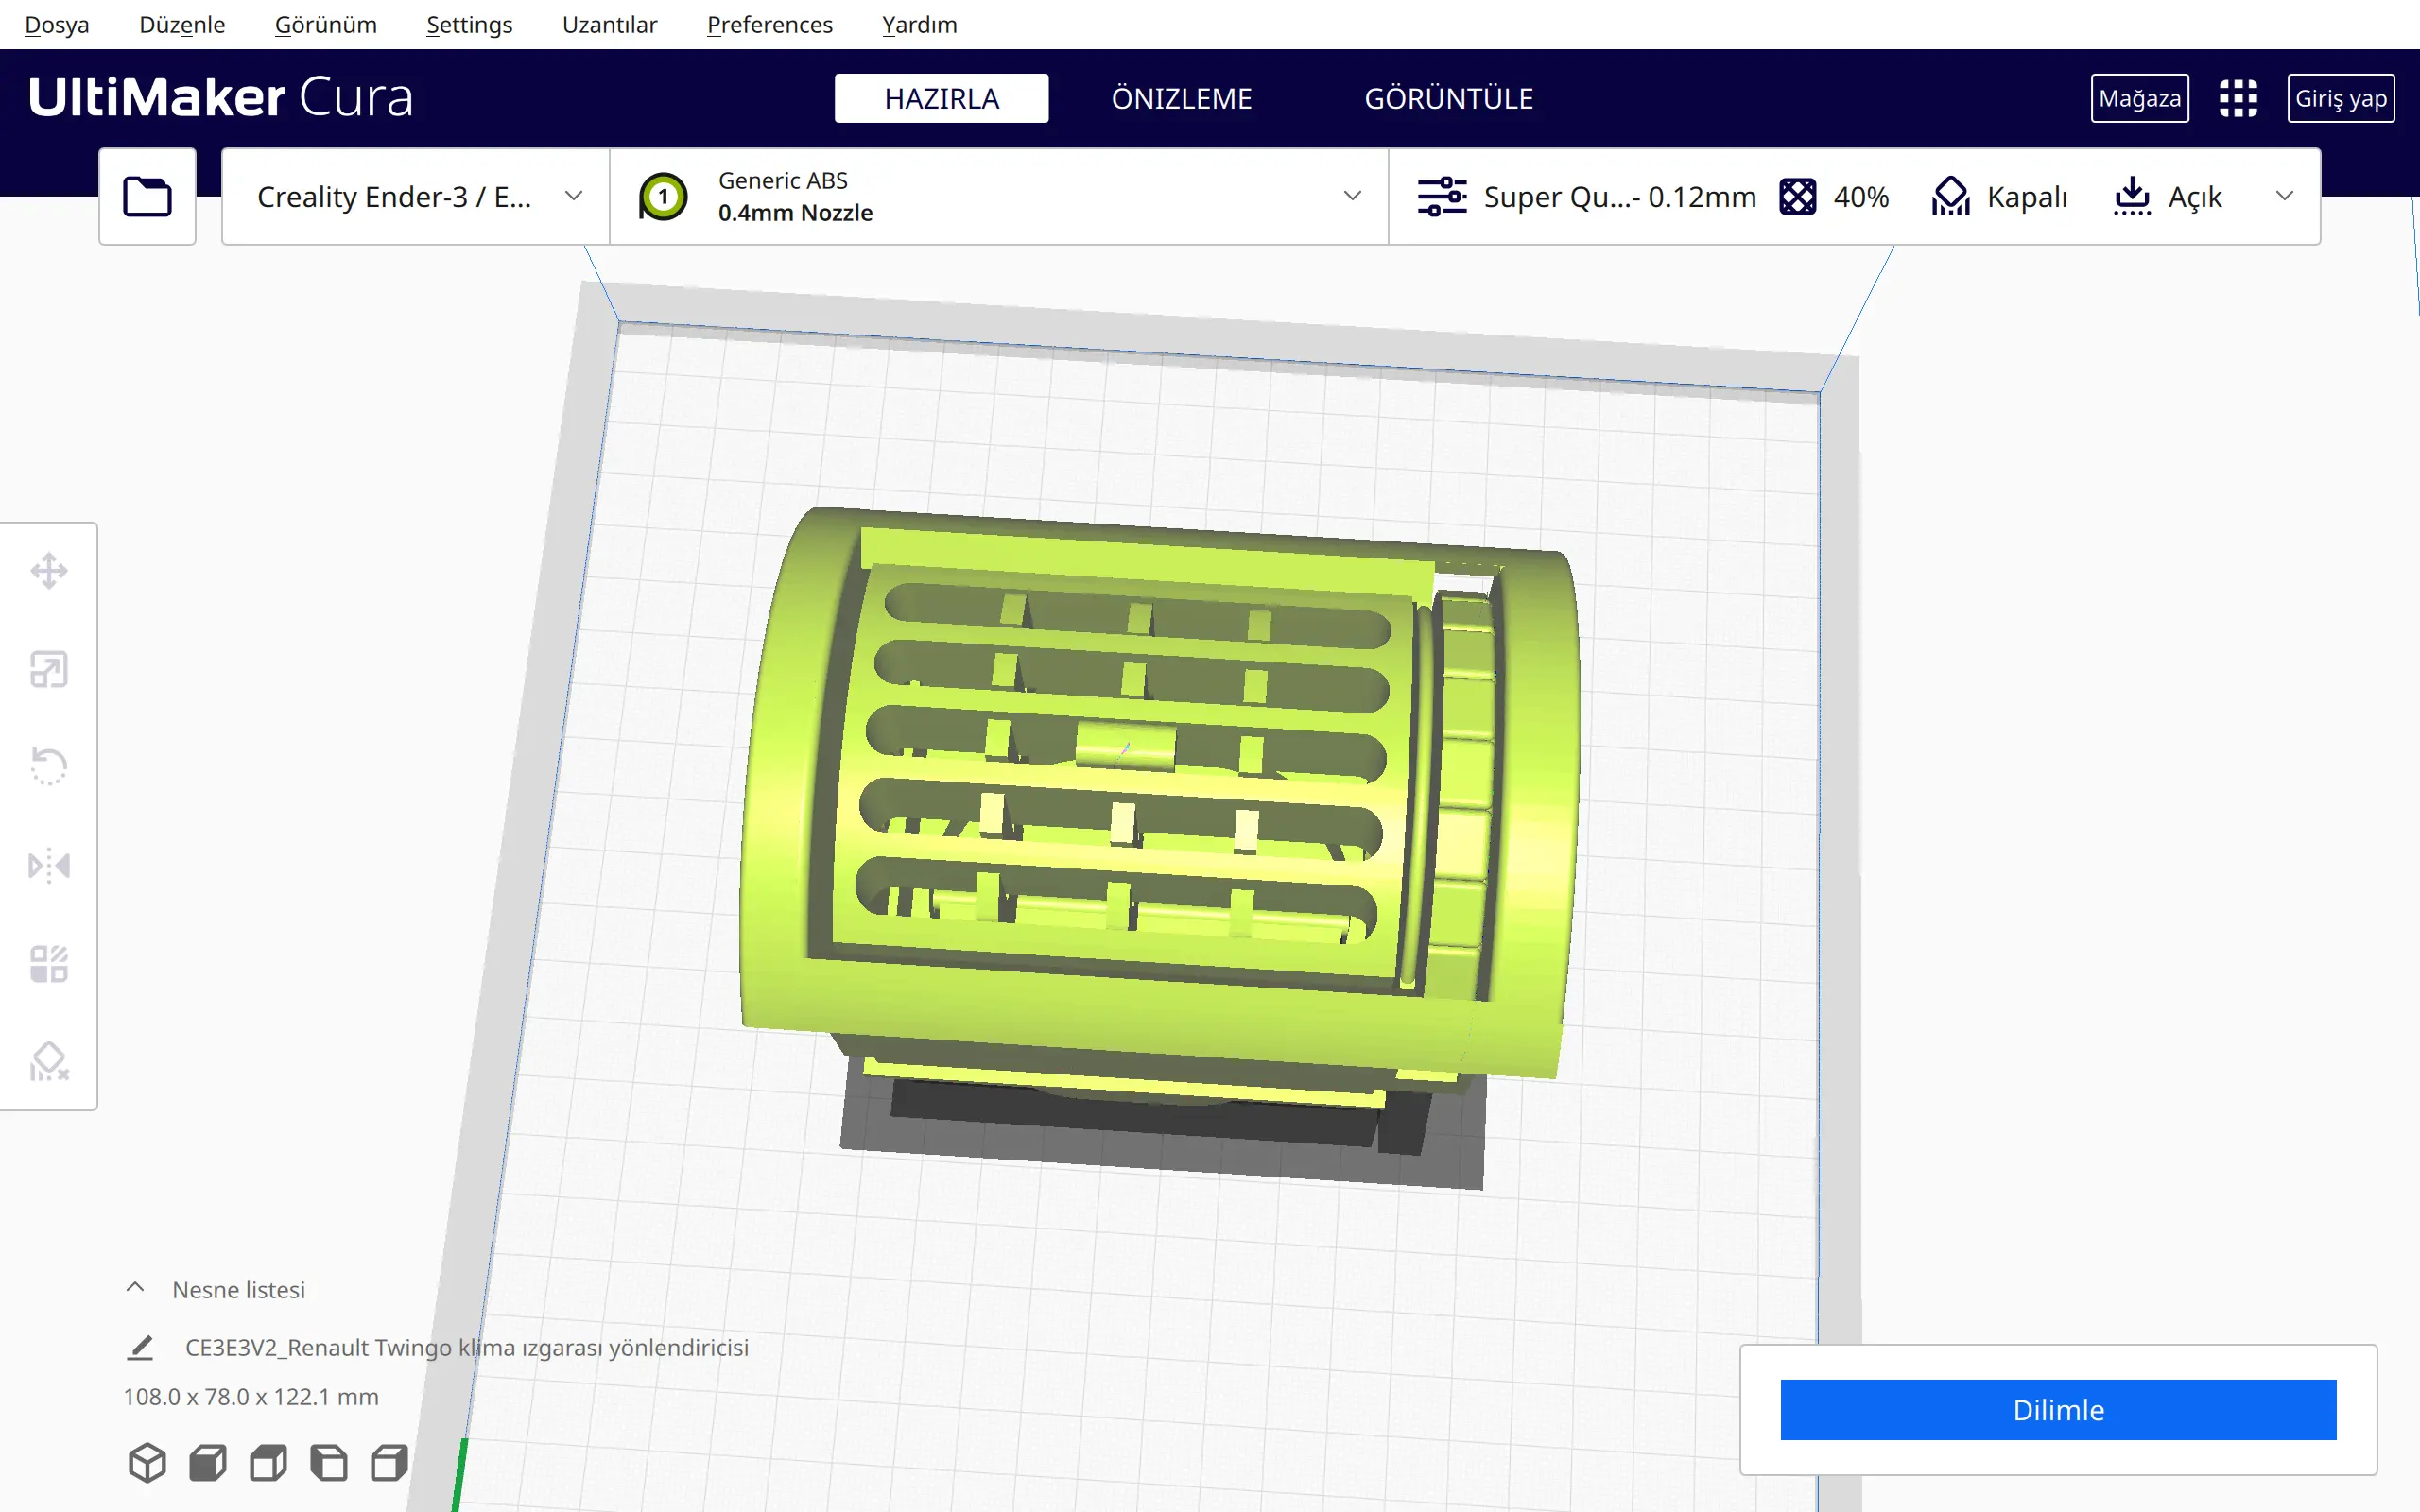Expand the print settings panel chevron
Viewport: 2420px width, 1512px height.
(x=2285, y=197)
